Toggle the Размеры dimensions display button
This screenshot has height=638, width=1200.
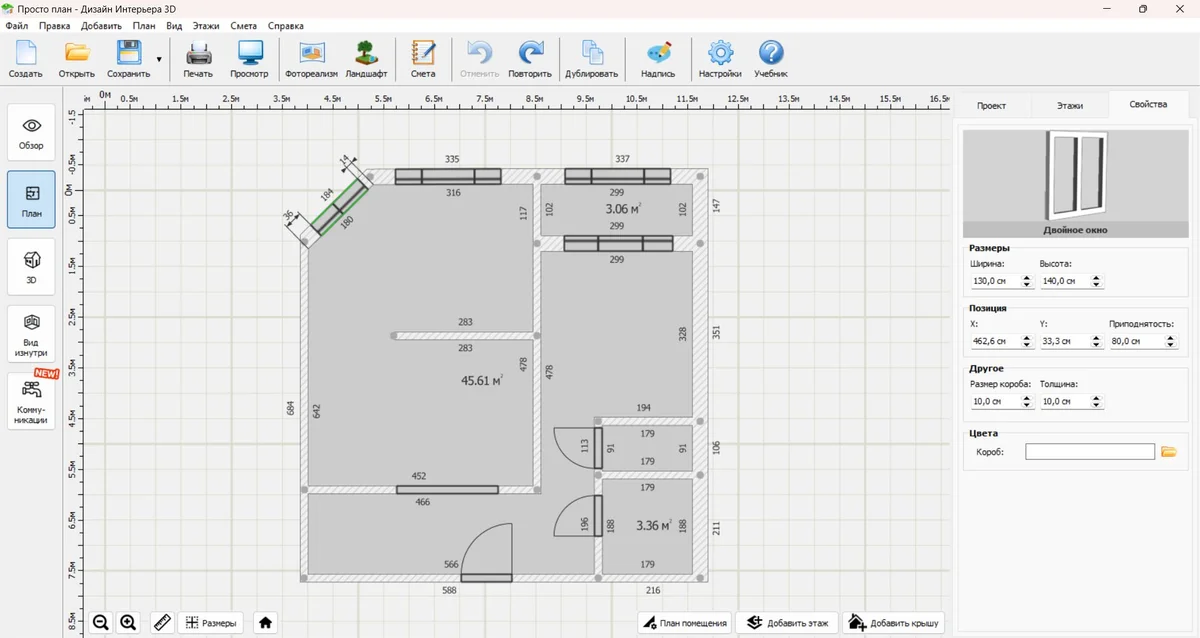pyautogui.click(x=211, y=623)
